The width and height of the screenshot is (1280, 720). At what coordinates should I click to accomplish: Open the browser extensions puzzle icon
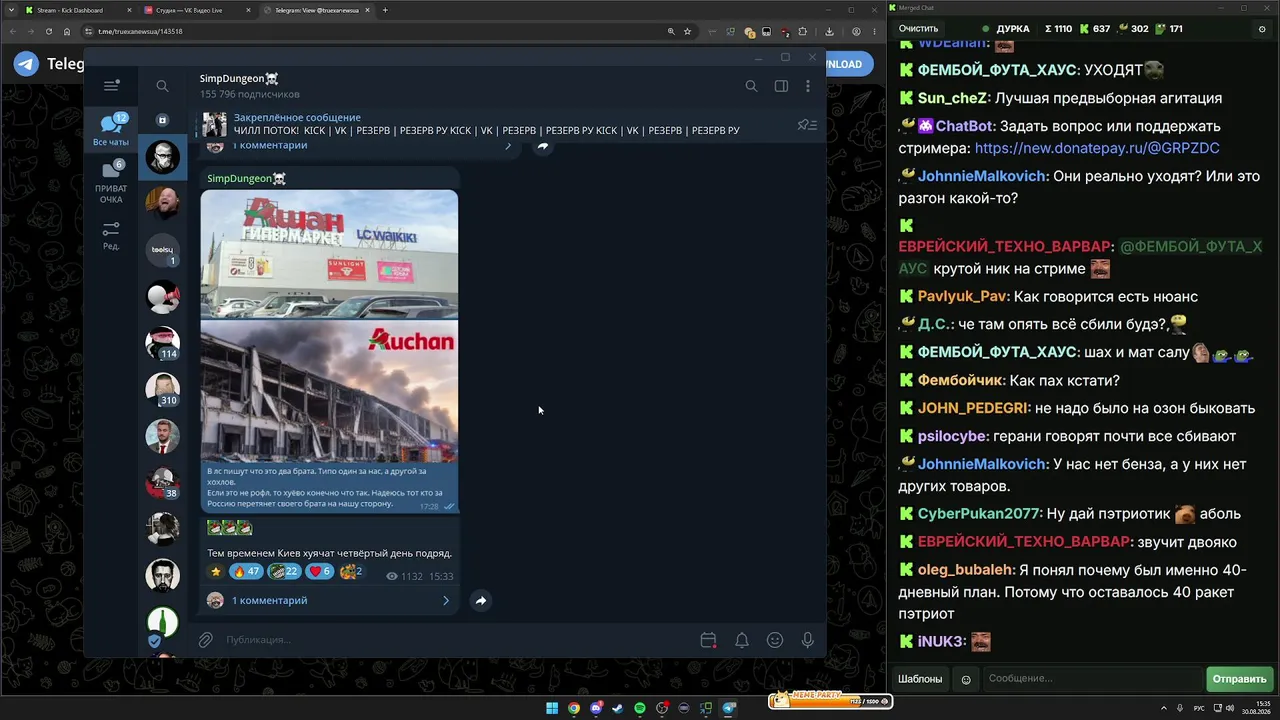coord(802,31)
